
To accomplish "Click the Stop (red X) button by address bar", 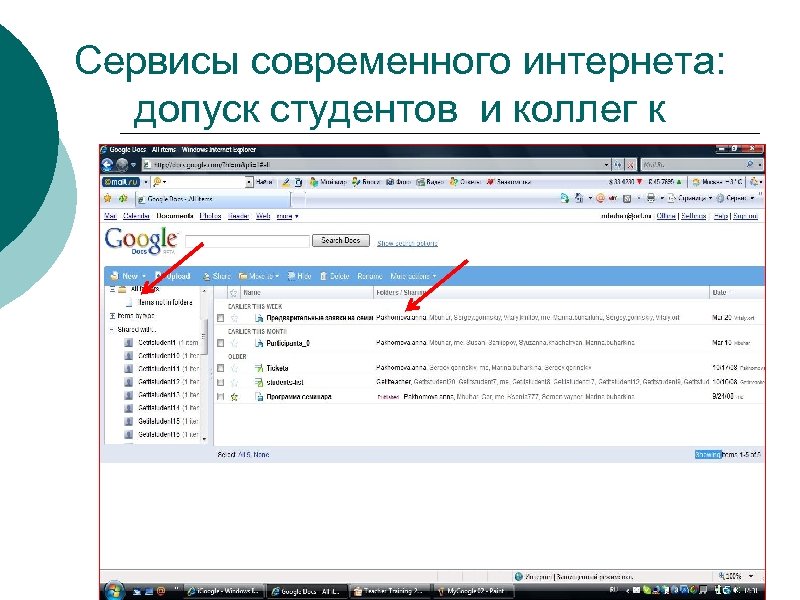I will [x=631, y=165].
